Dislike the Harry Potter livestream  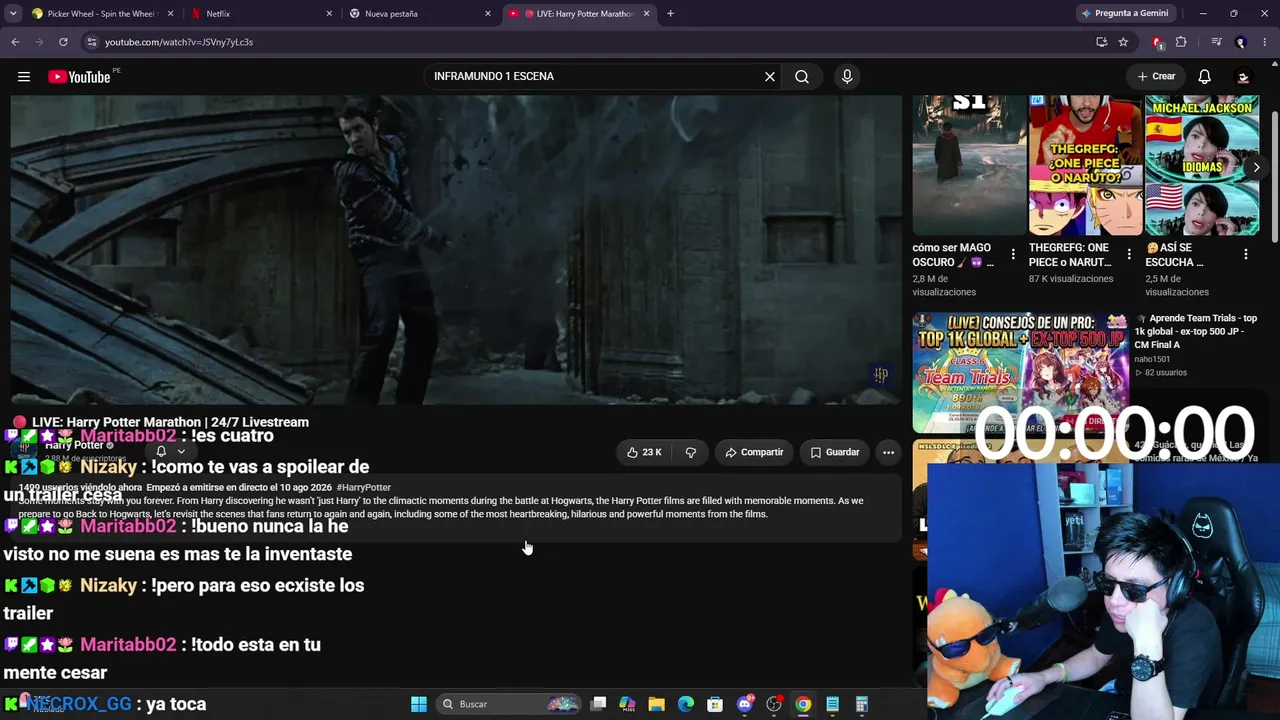pos(691,452)
